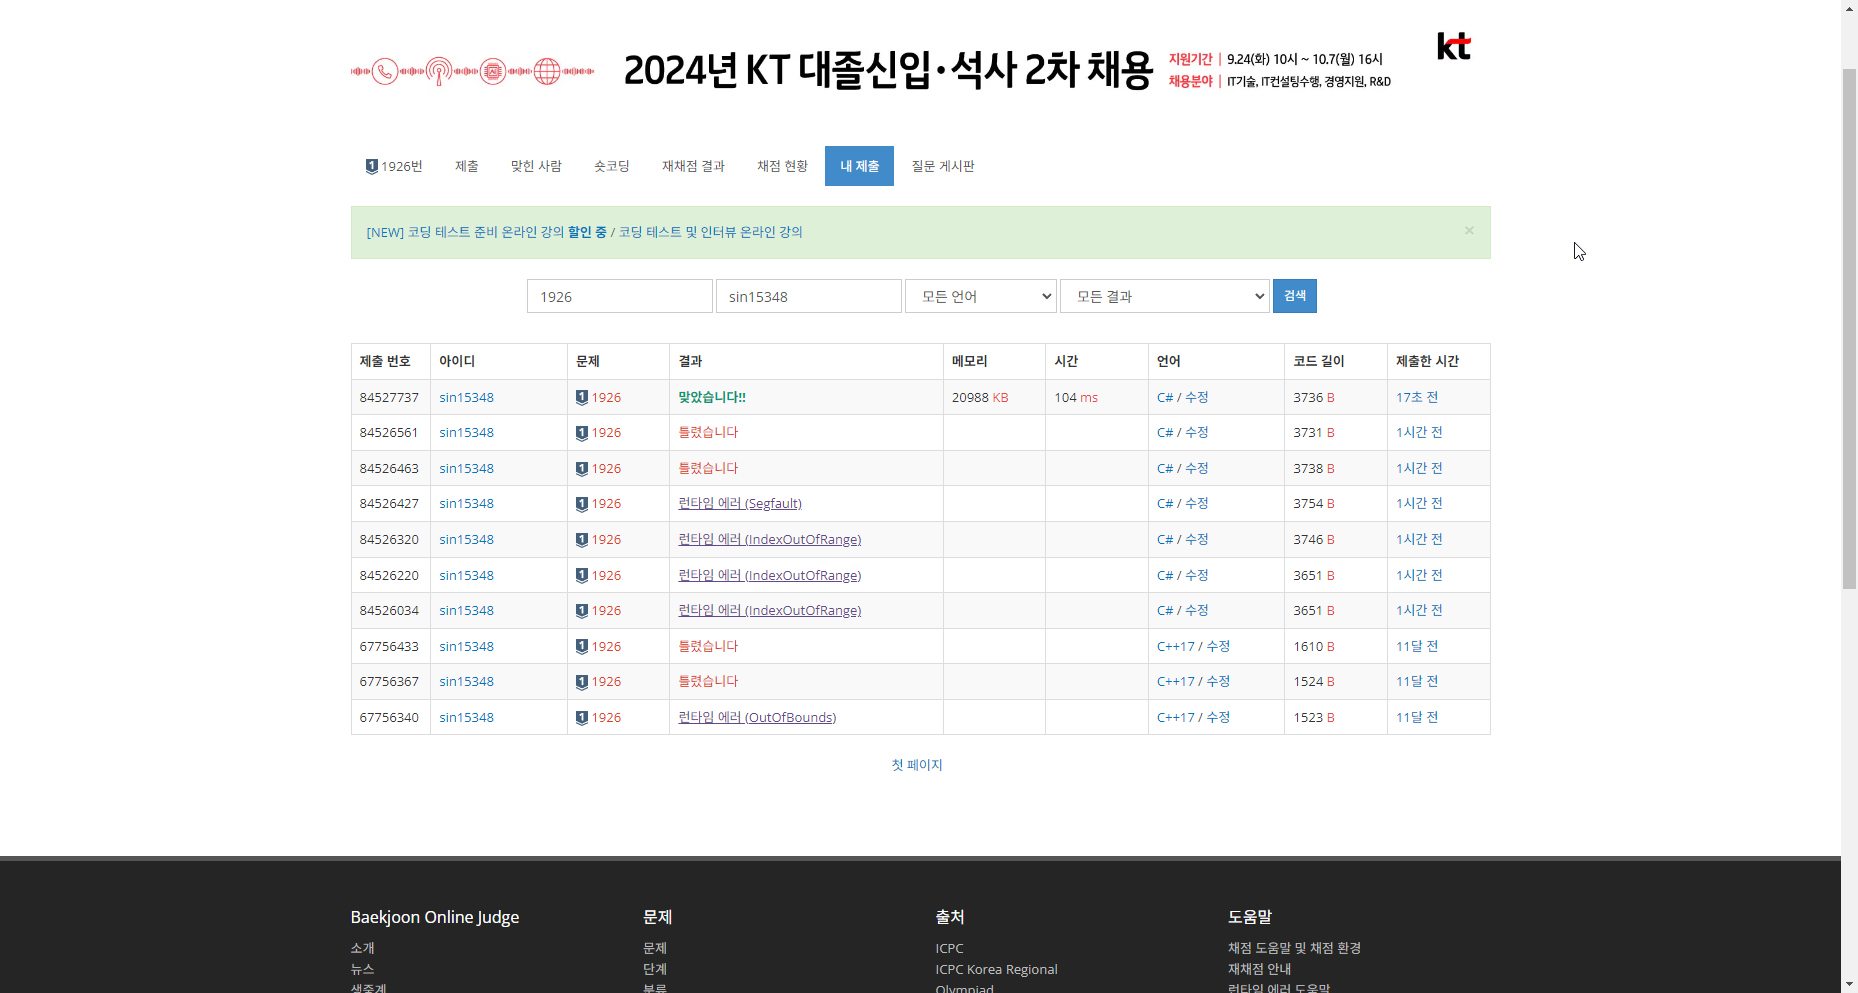Open the 재채점 결과 tab
The height and width of the screenshot is (993, 1858).
693,166
